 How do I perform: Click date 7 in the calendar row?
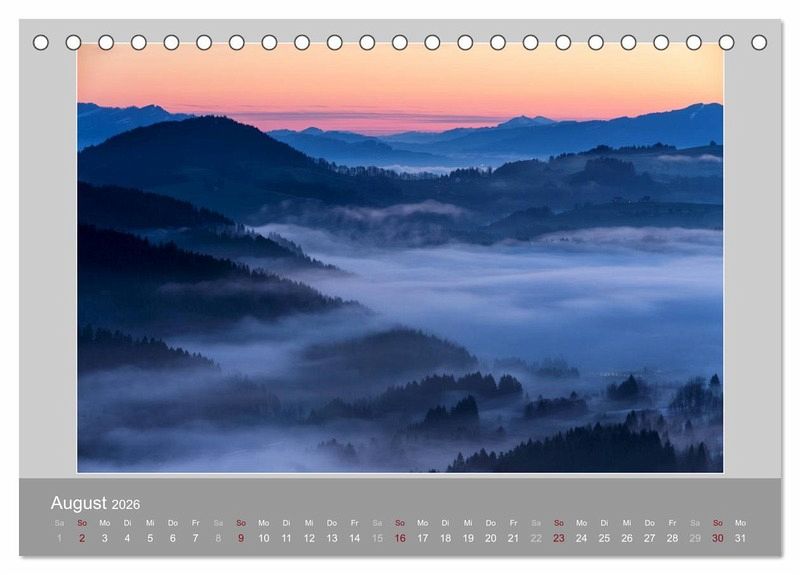click(195, 538)
